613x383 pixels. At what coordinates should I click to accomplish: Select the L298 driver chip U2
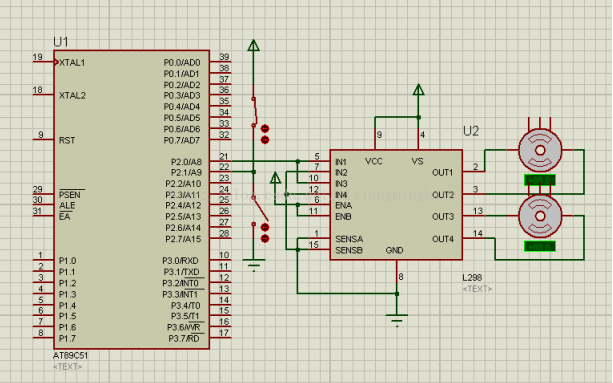point(396,204)
